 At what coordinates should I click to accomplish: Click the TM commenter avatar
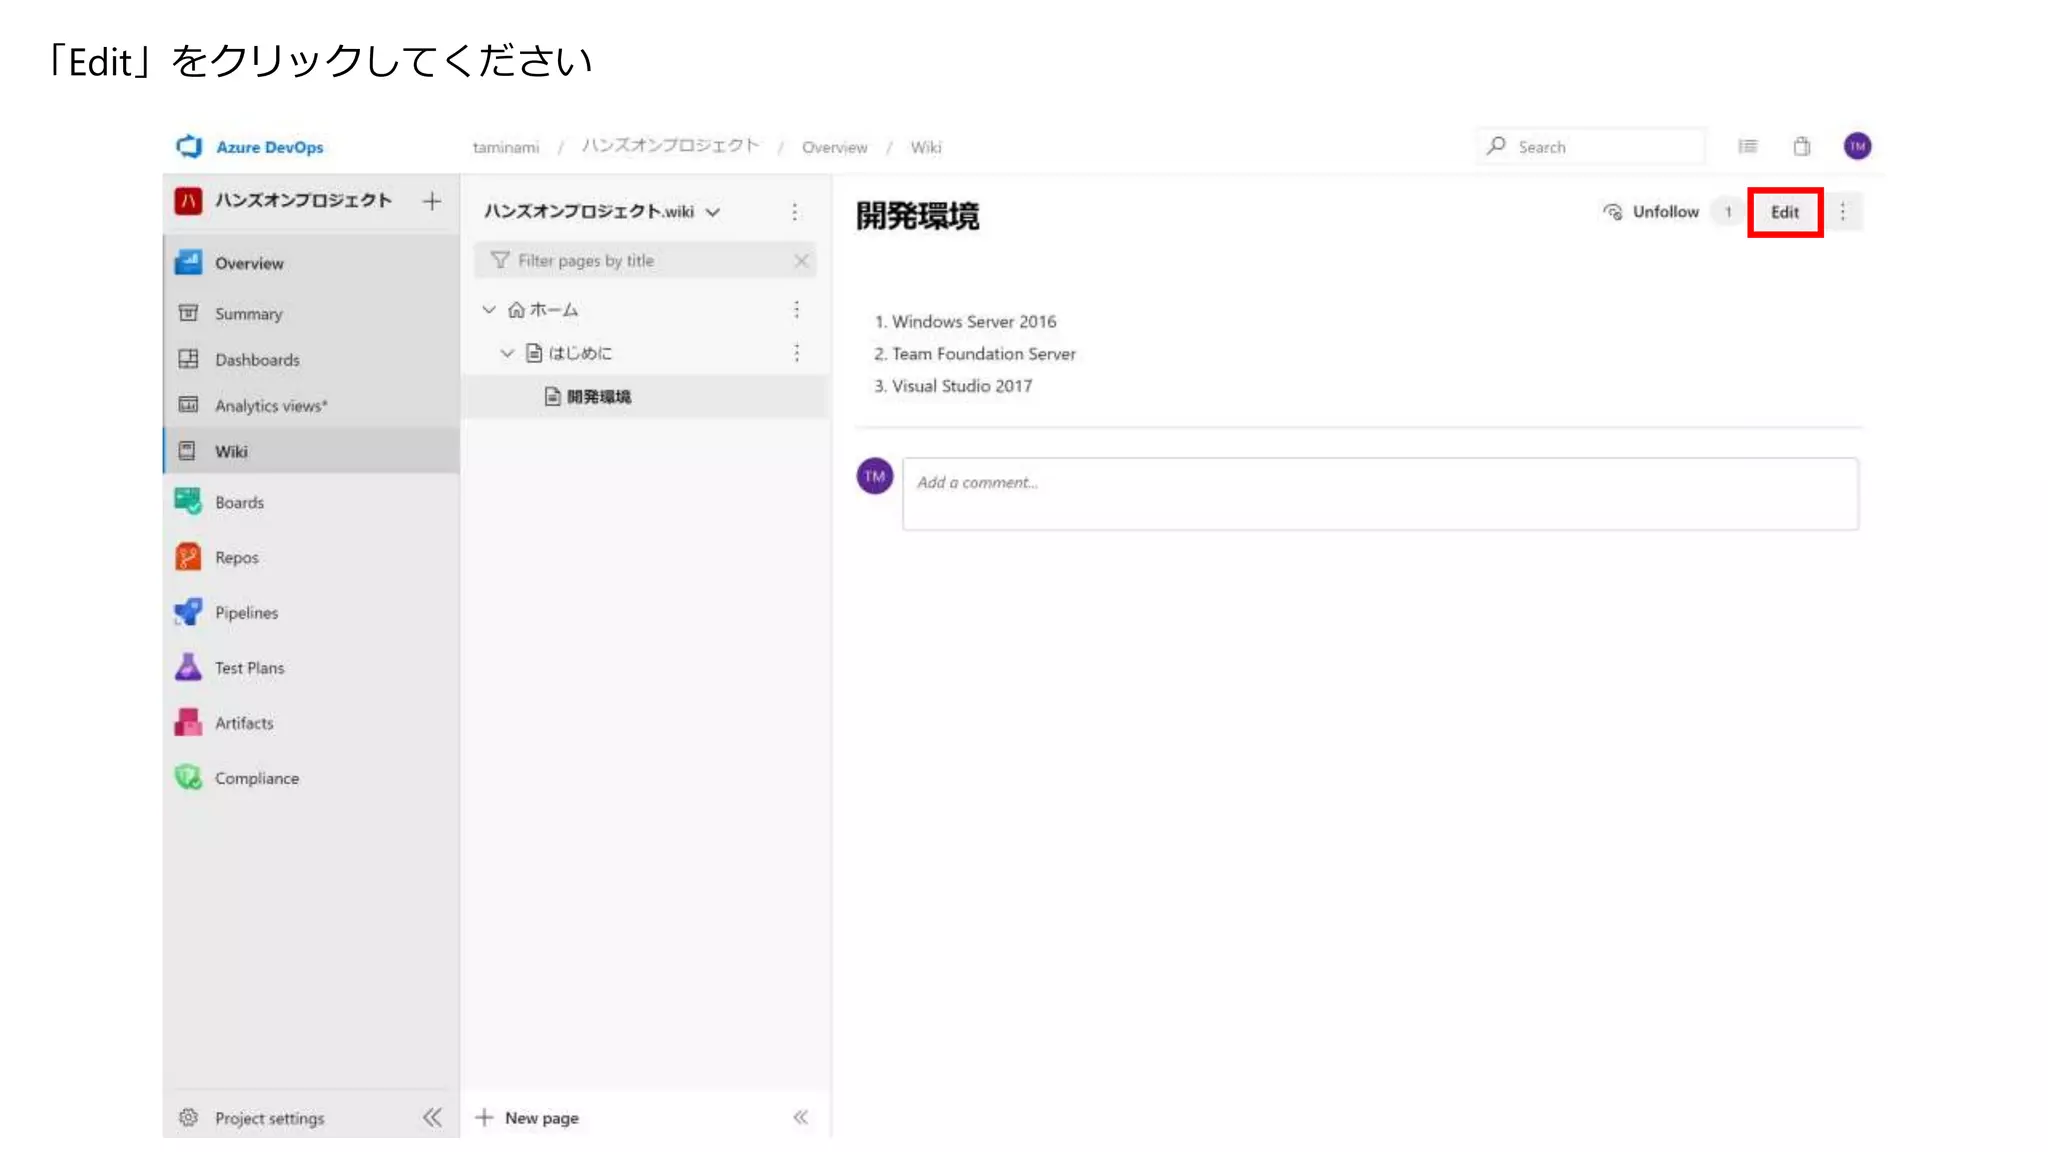[x=875, y=476]
